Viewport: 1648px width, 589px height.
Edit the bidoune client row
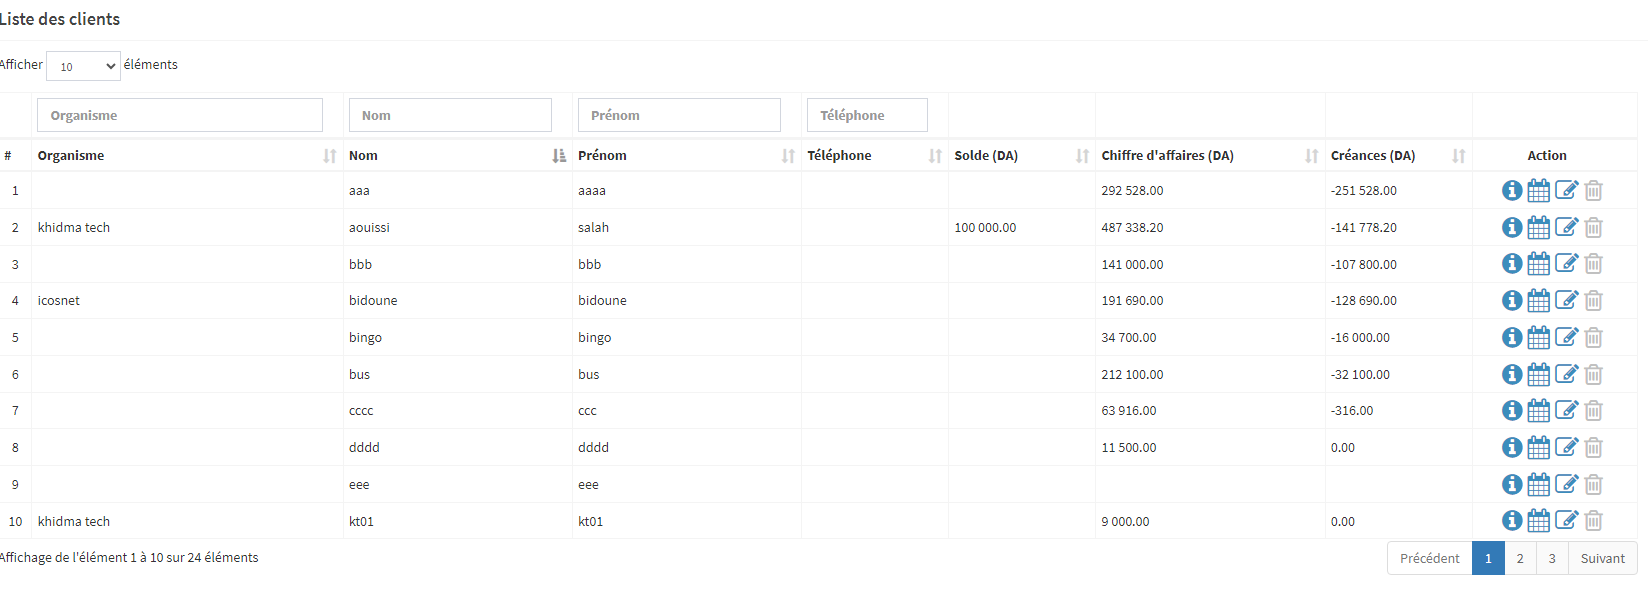click(x=1566, y=300)
